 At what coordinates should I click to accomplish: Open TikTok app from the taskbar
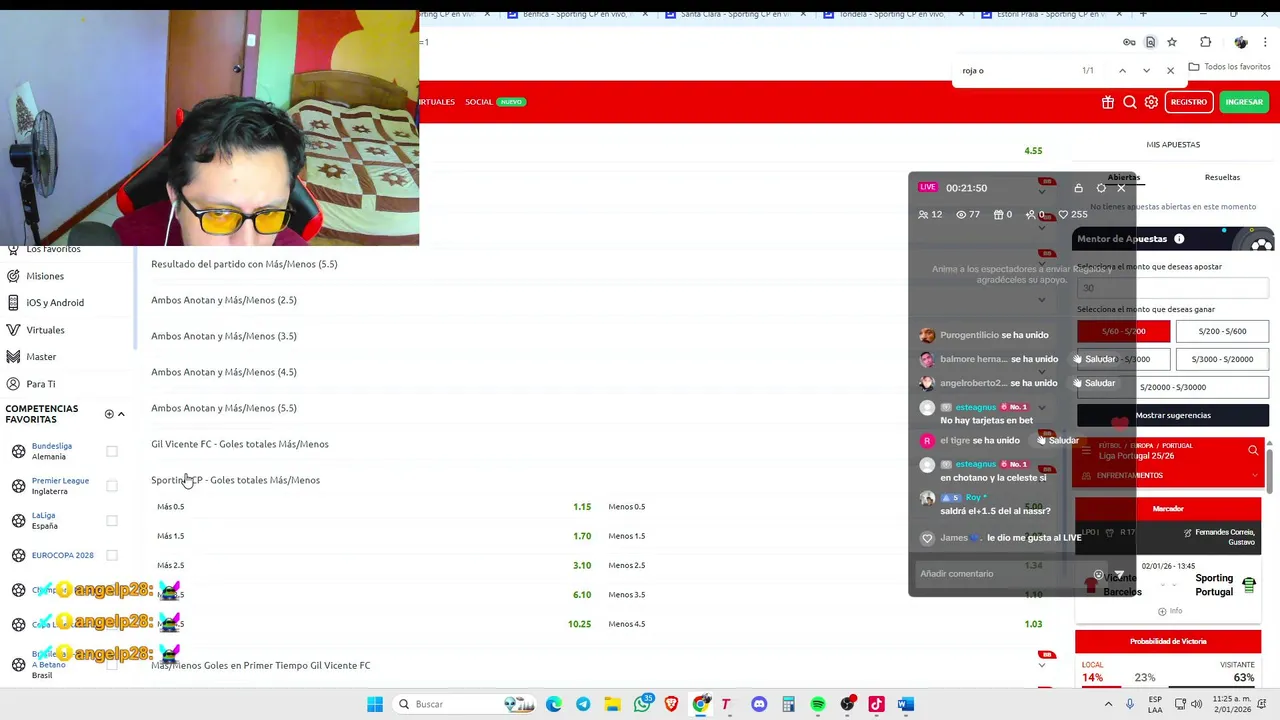[x=876, y=704]
